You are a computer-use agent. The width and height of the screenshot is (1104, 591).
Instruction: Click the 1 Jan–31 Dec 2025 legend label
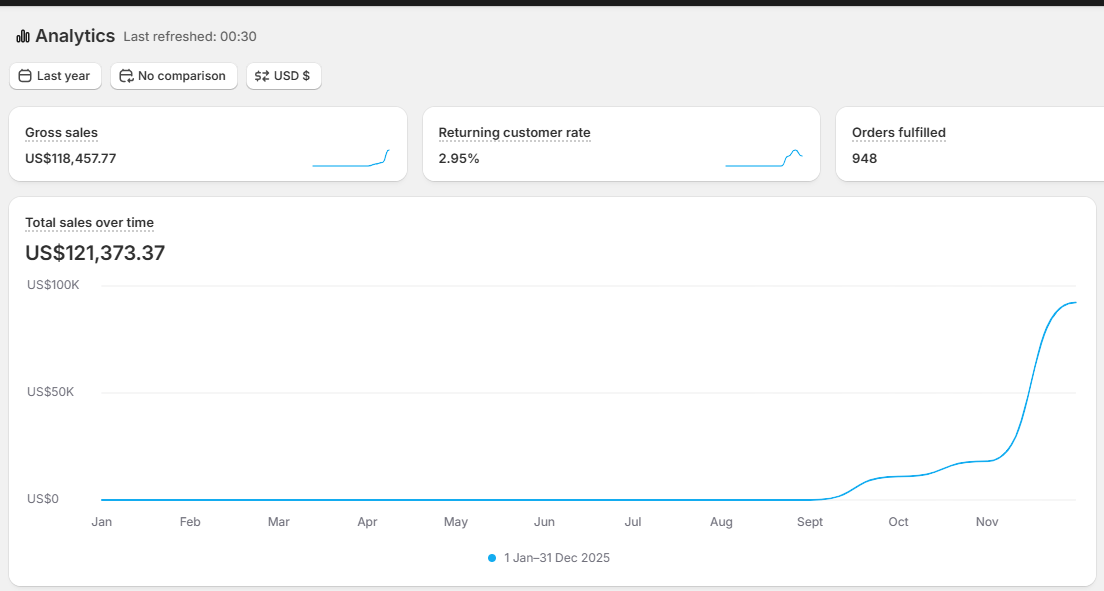[557, 558]
